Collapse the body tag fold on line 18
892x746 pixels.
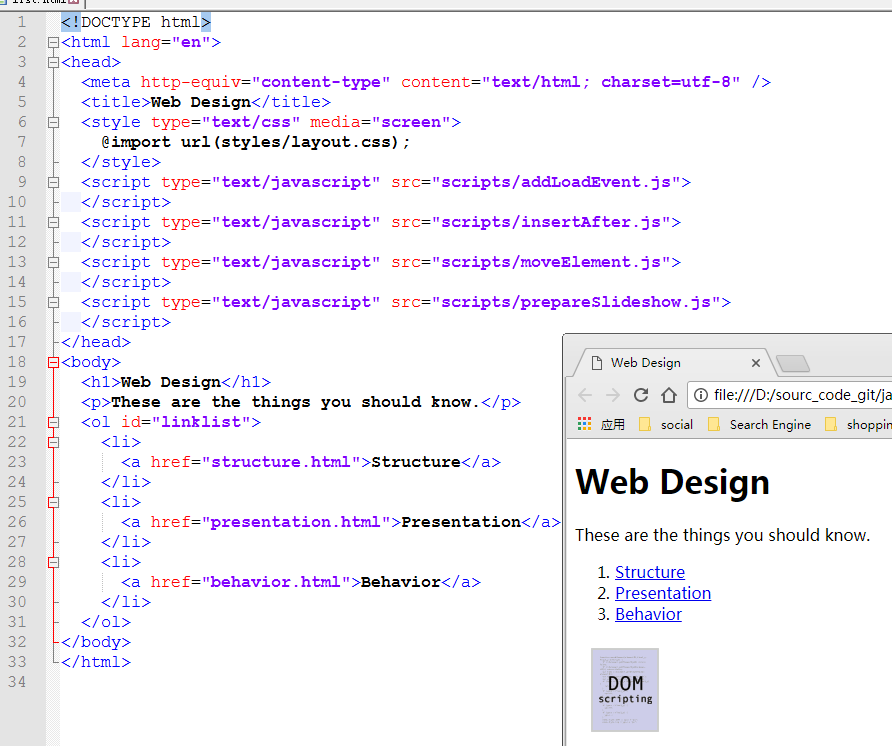click(53, 362)
